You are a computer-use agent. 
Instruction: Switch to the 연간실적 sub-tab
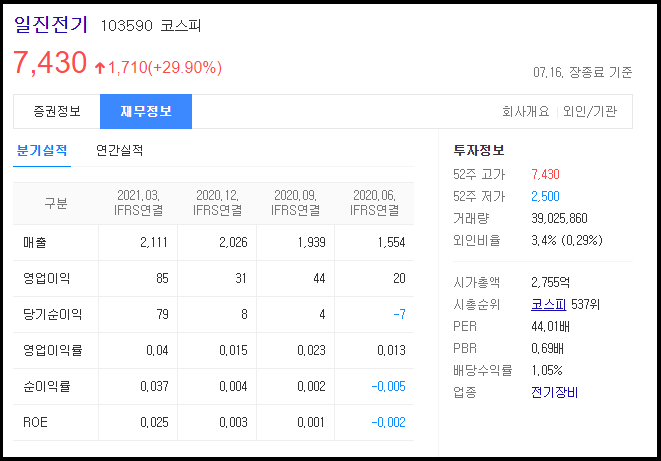pos(120,150)
